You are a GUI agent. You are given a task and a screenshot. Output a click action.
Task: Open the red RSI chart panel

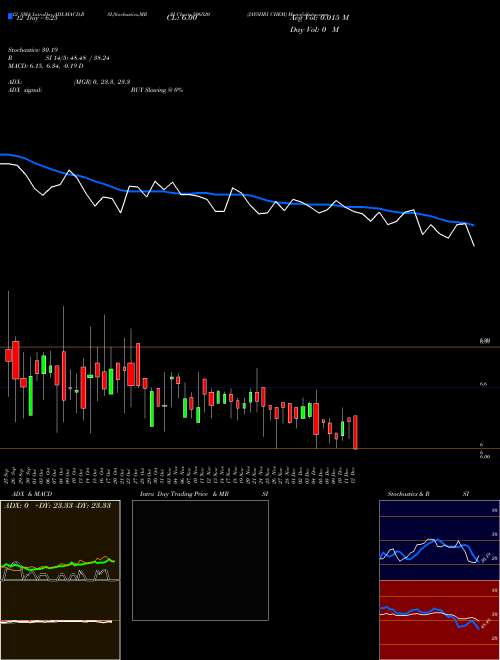pos(439,620)
